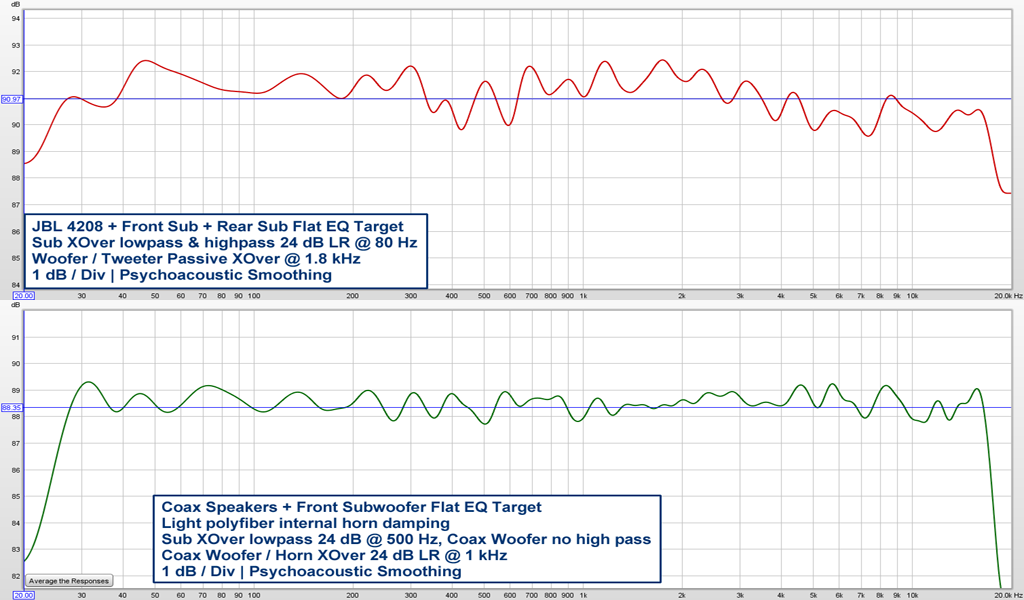Click the dB unit label above top graph

14,7
